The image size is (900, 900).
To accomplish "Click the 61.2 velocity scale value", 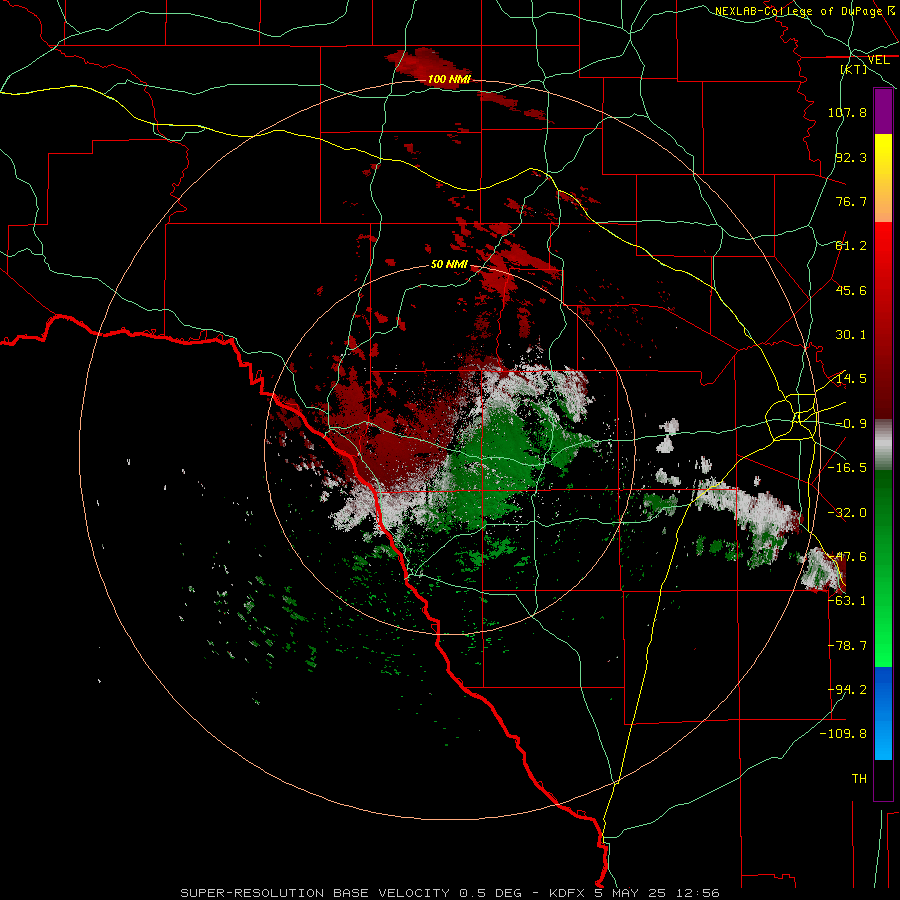I will [x=851, y=246].
